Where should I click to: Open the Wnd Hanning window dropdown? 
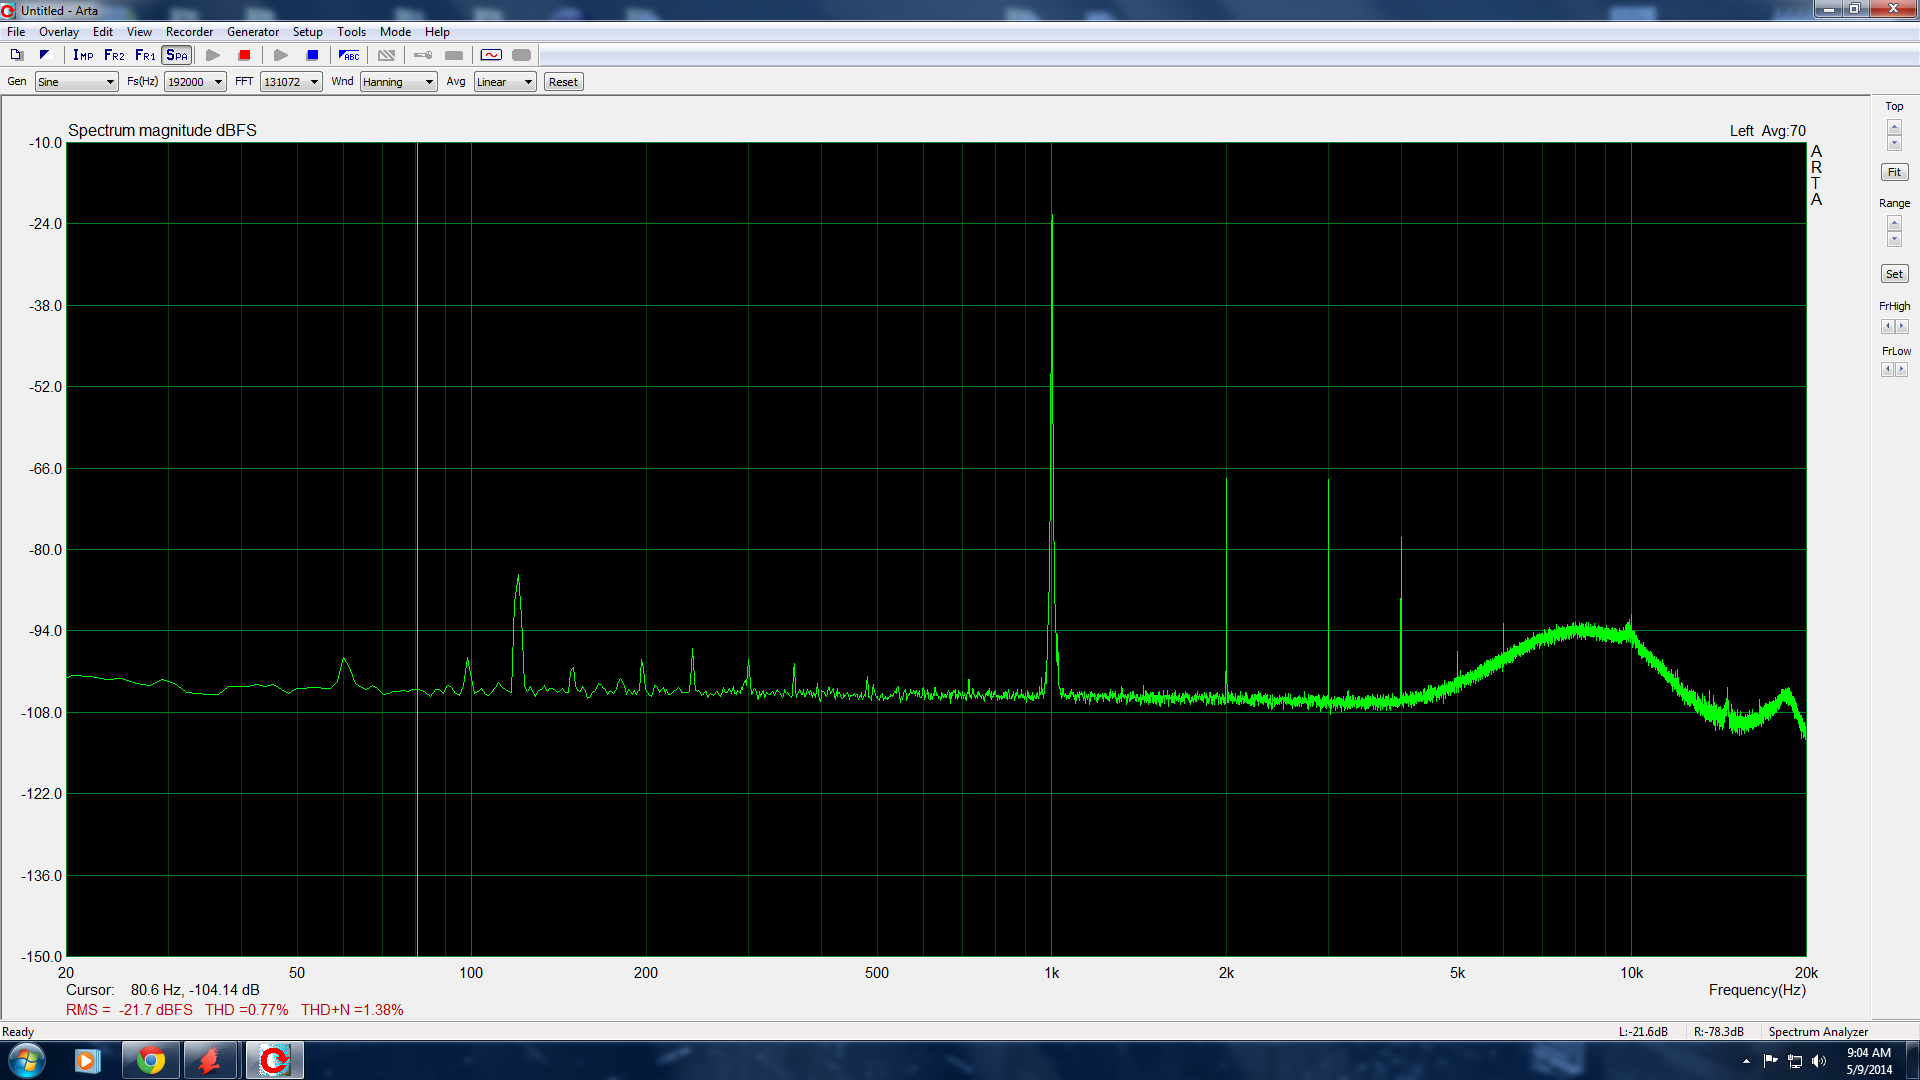(x=399, y=82)
